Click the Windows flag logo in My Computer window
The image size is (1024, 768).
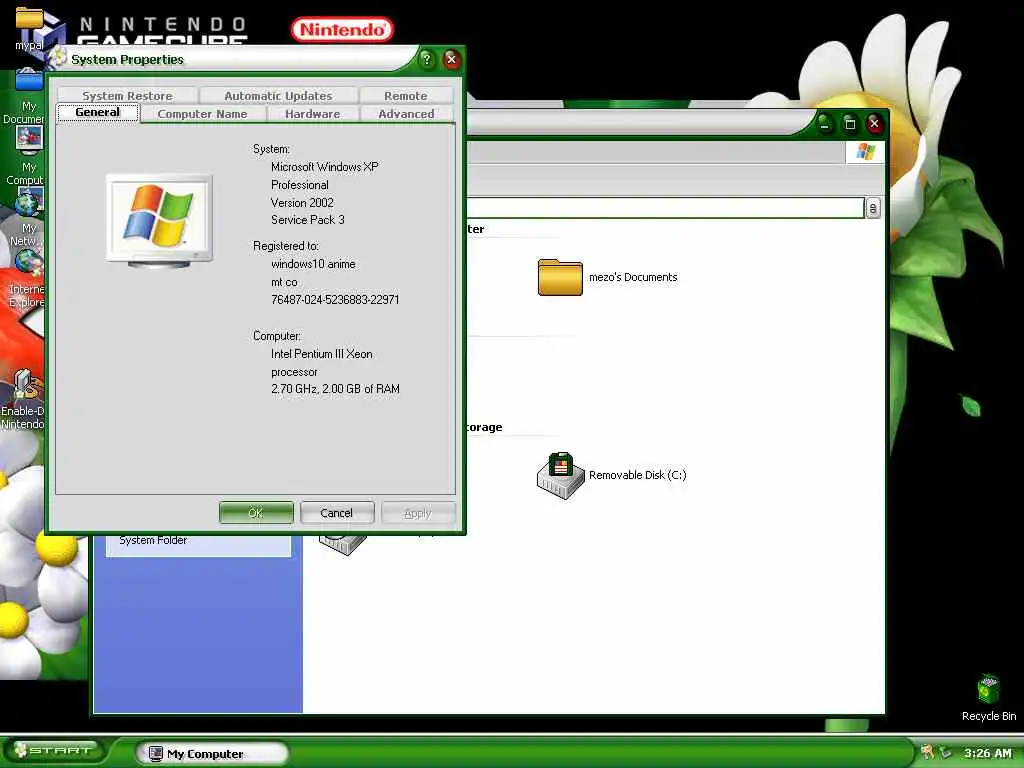(x=865, y=152)
